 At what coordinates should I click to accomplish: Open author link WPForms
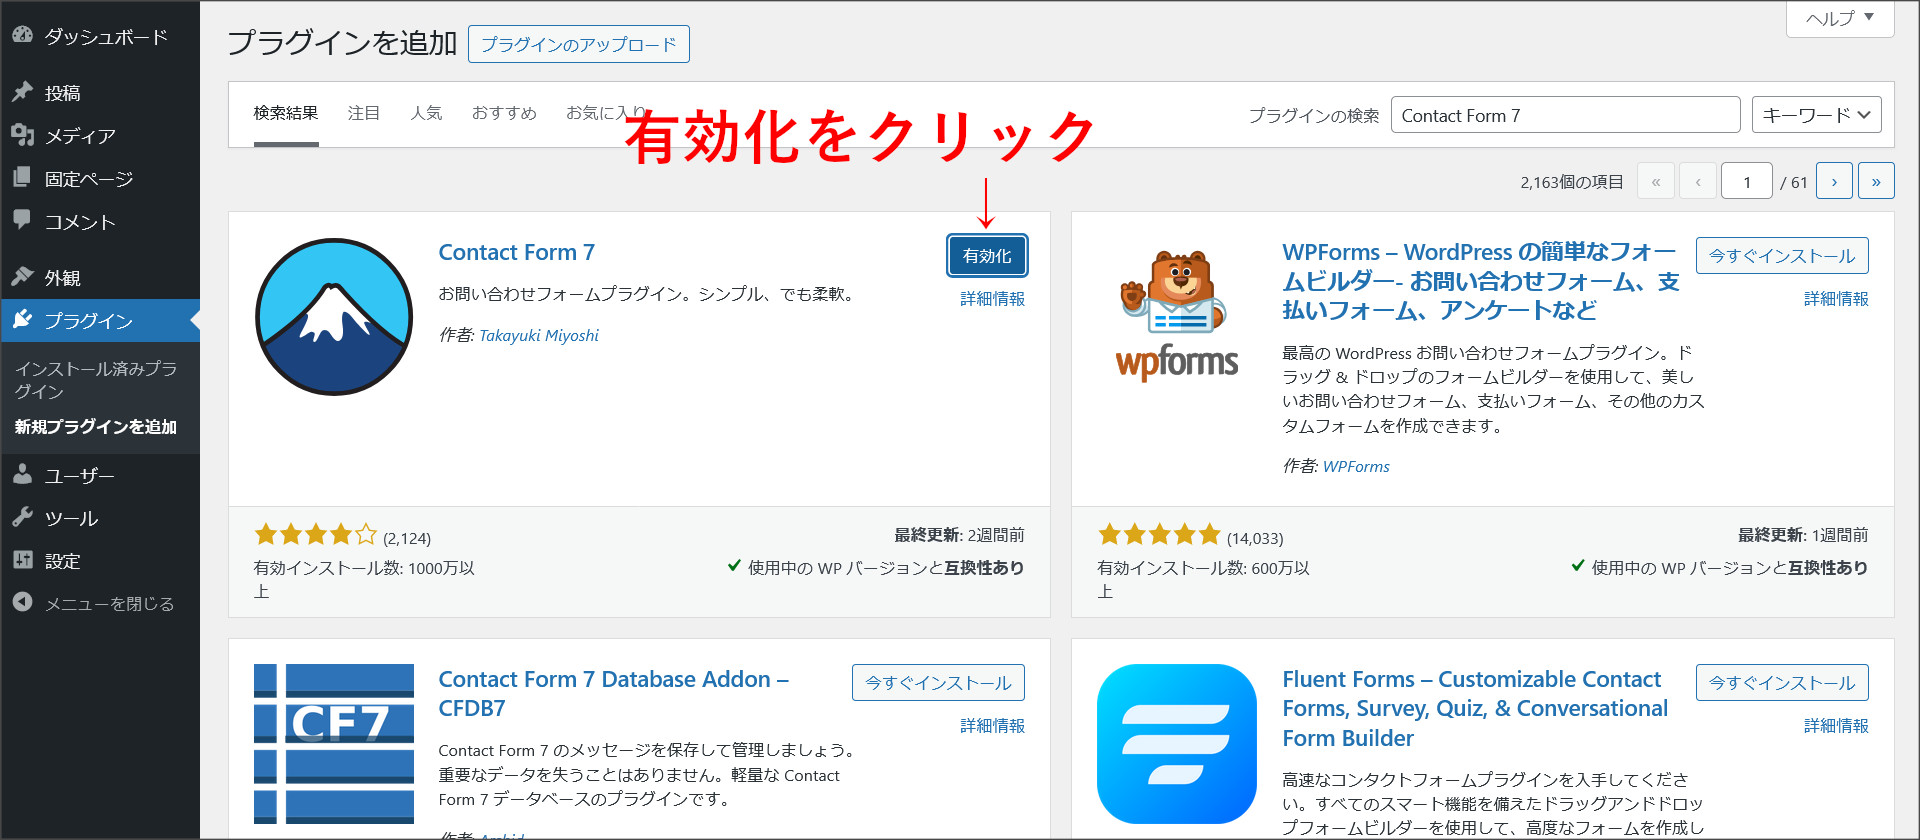(x=1356, y=466)
